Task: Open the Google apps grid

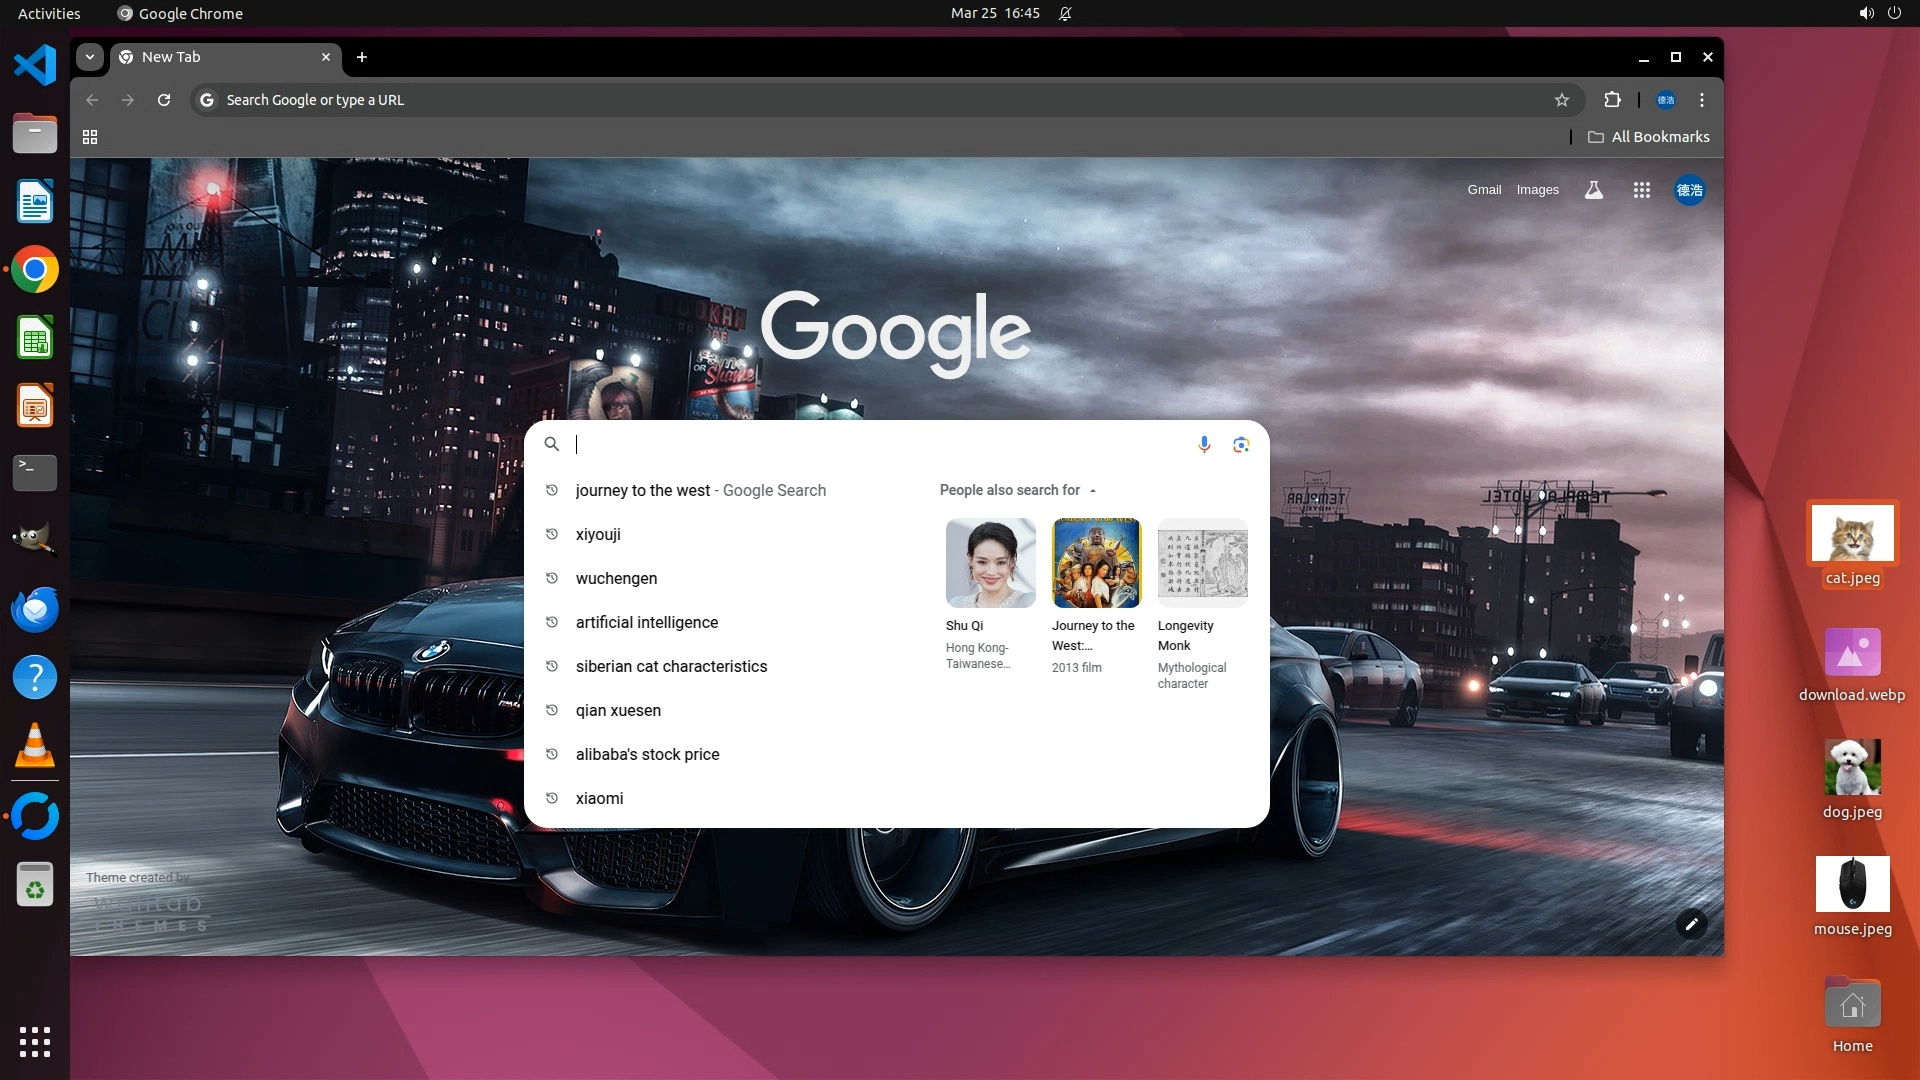Action: (x=1641, y=190)
